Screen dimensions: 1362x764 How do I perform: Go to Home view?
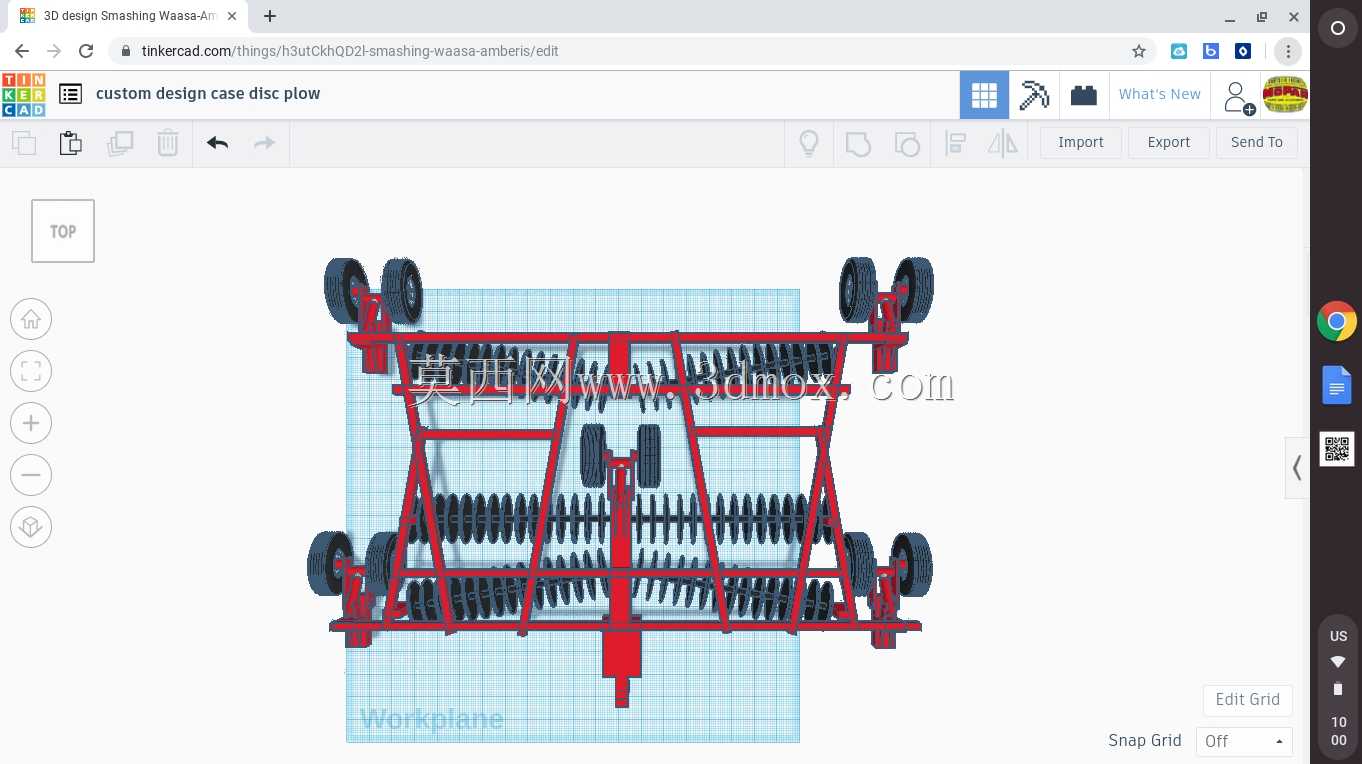click(x=31, y=319)
